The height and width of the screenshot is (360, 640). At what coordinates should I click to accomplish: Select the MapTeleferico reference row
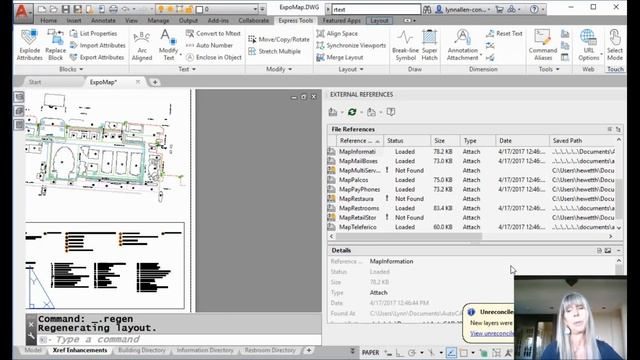pos(471,227)
